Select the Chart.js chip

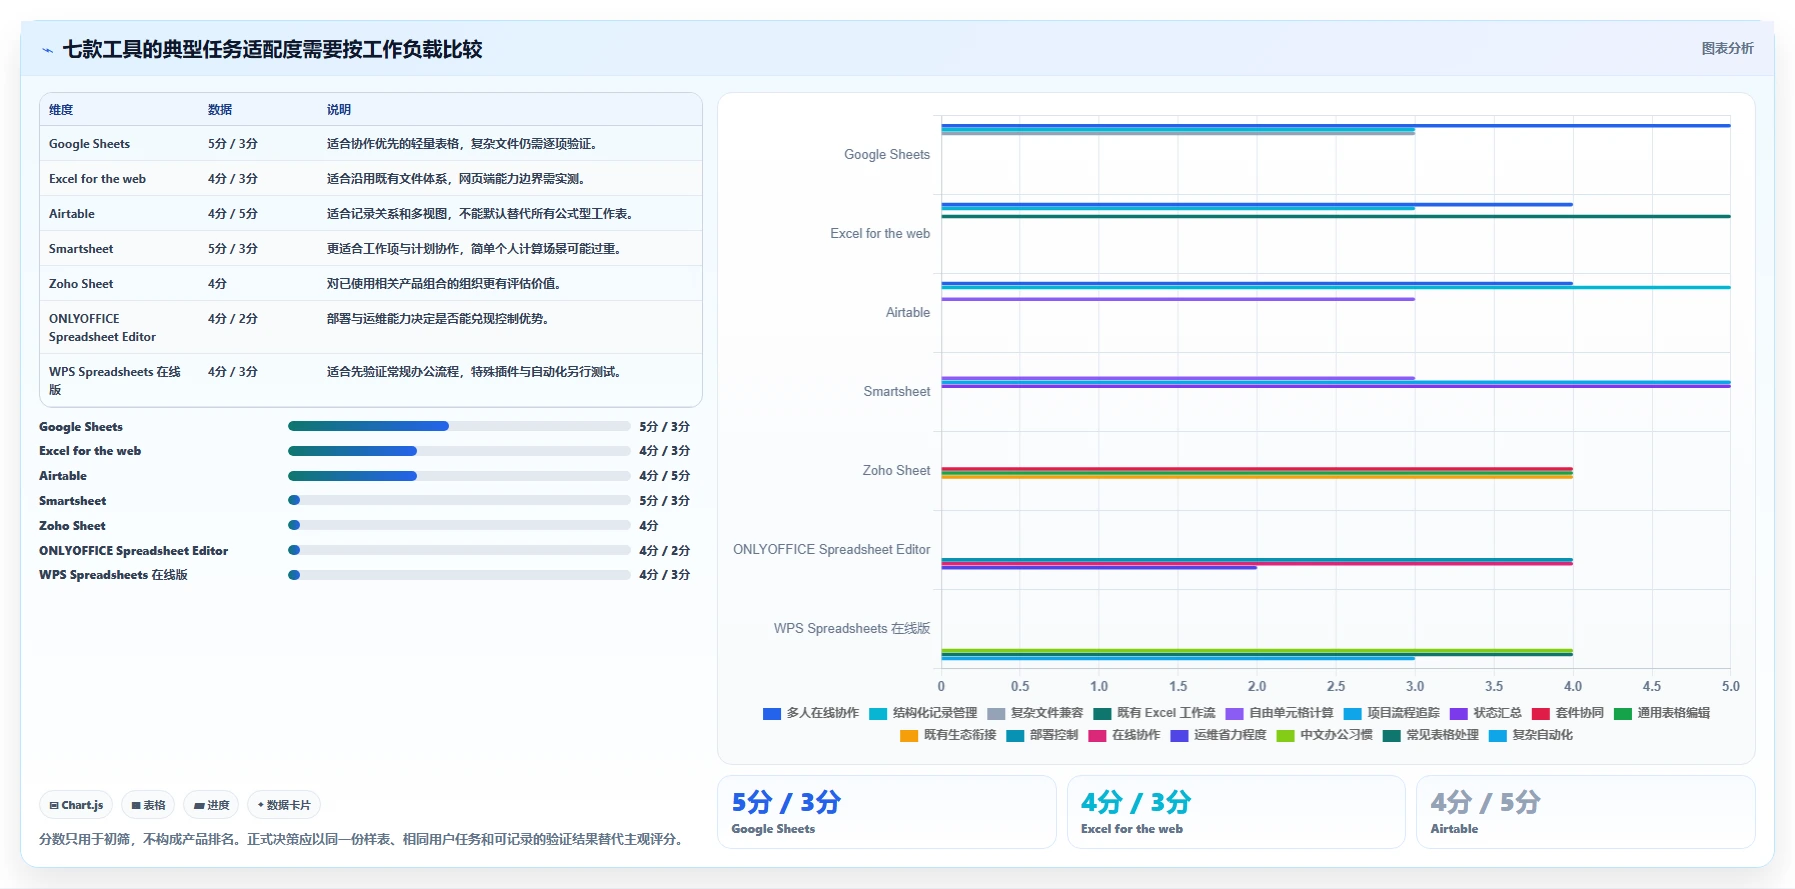tap(76, 805)
